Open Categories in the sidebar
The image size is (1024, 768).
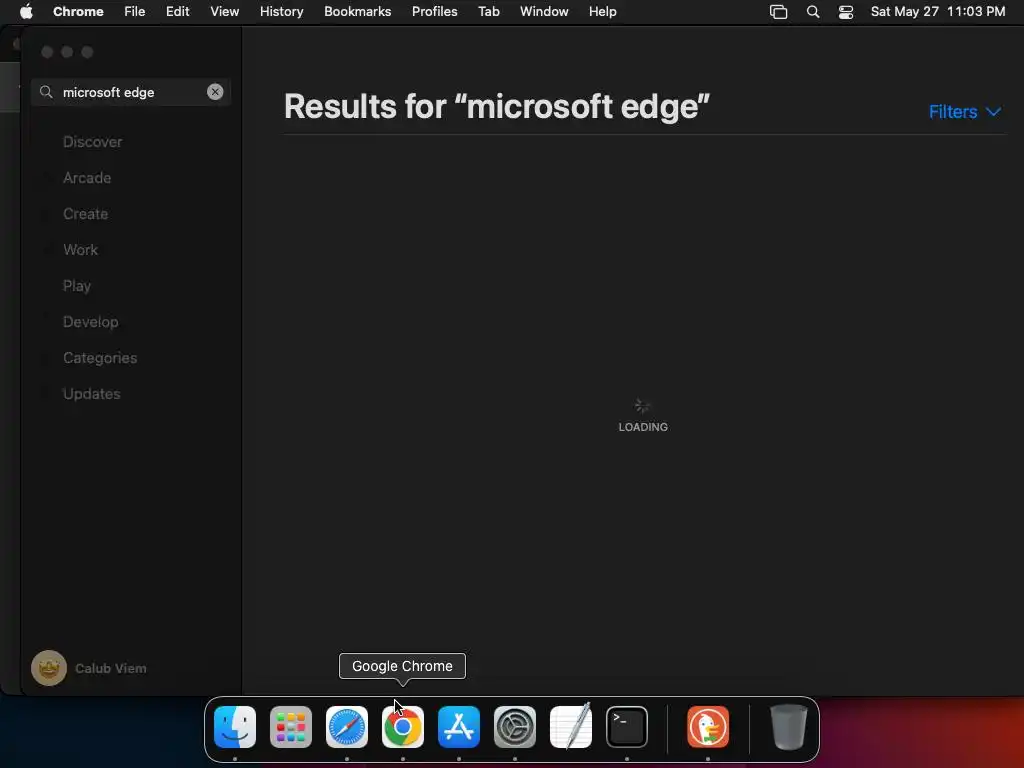(100, 358)
